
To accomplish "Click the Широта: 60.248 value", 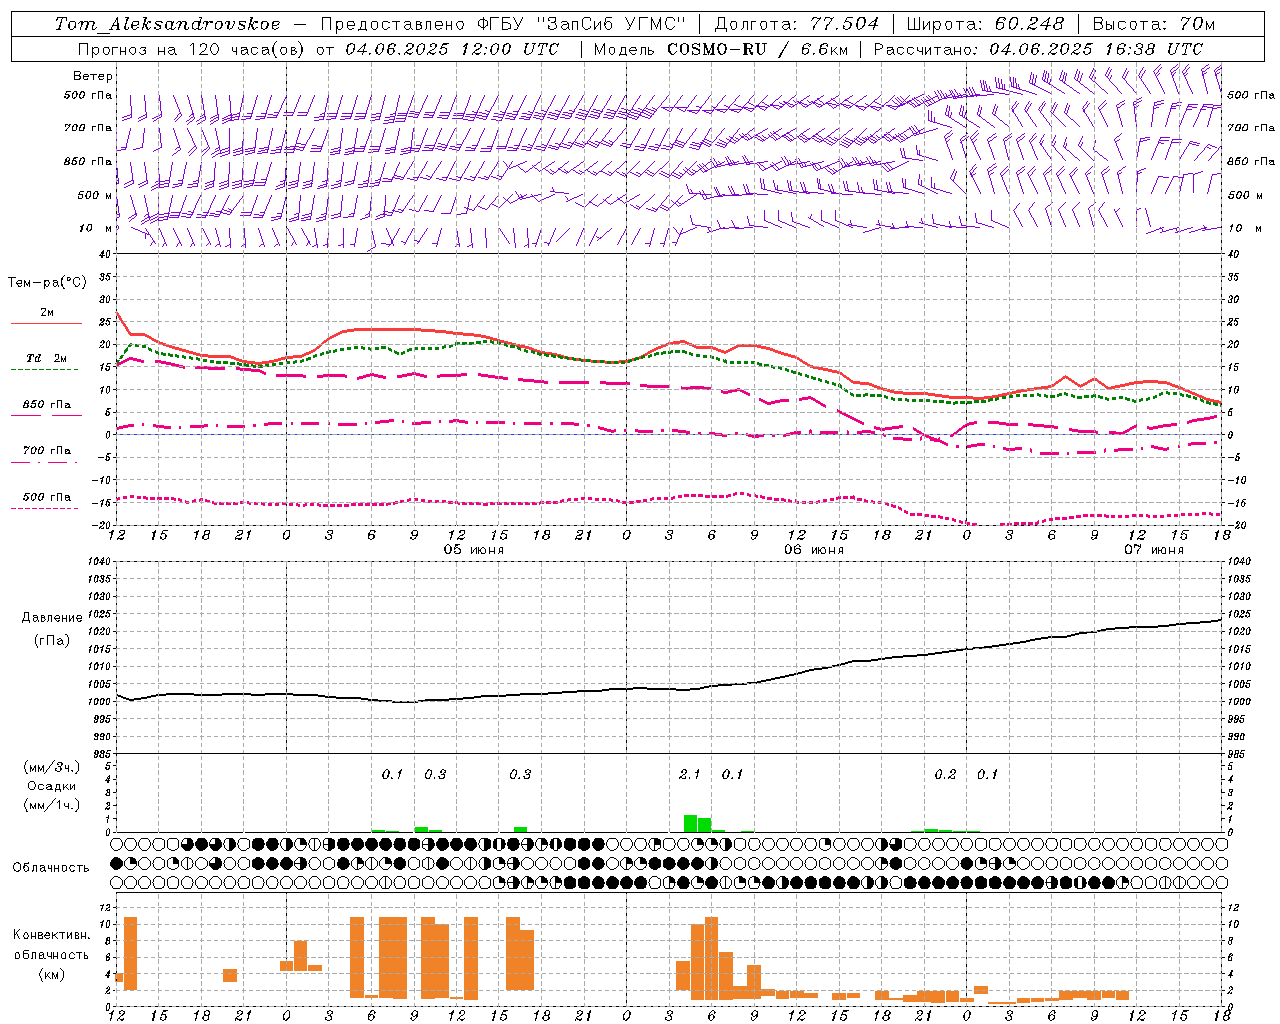I will coord(986,24).
